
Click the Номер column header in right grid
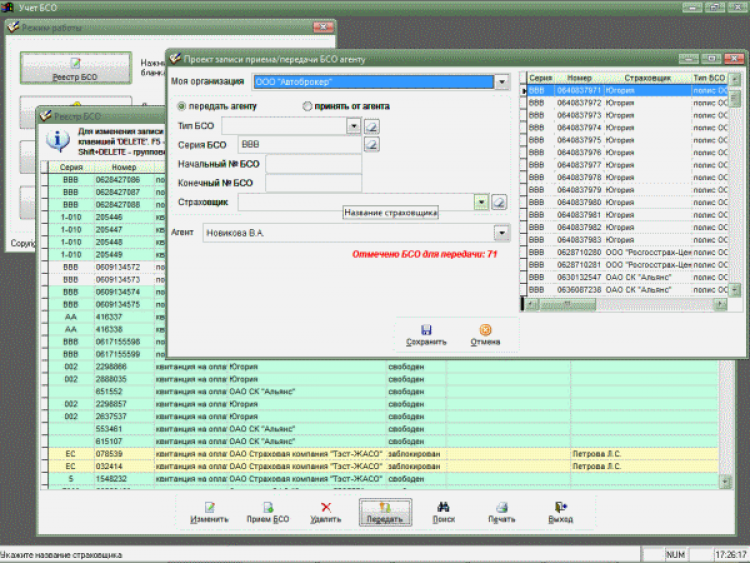pyautogui.click(x=579, y=77)
